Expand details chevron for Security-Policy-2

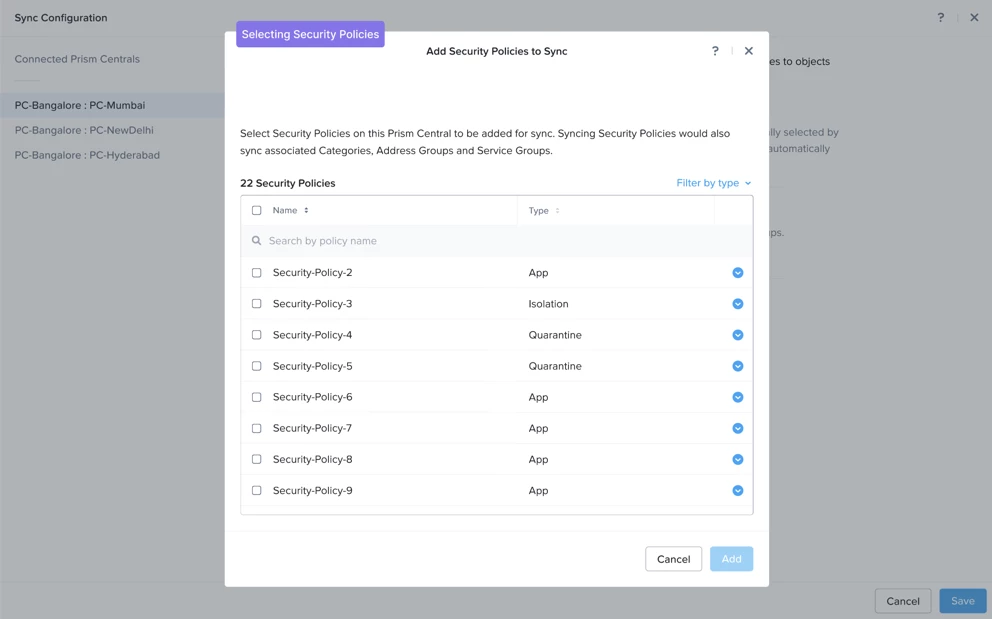[x=738, y=273]
